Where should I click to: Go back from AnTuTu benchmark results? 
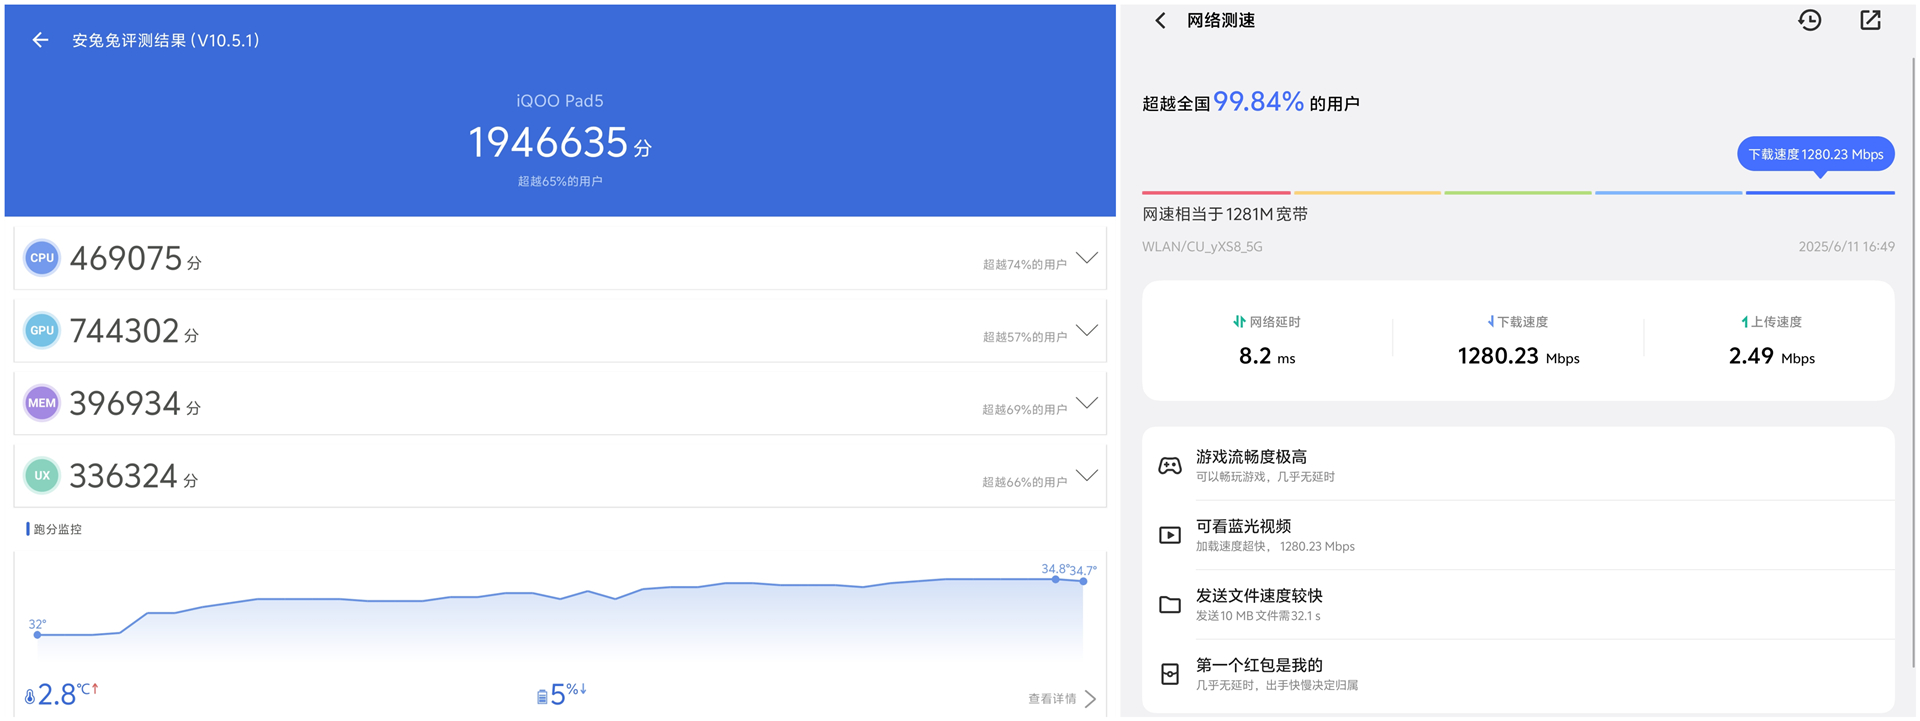[x=40, y=40]
